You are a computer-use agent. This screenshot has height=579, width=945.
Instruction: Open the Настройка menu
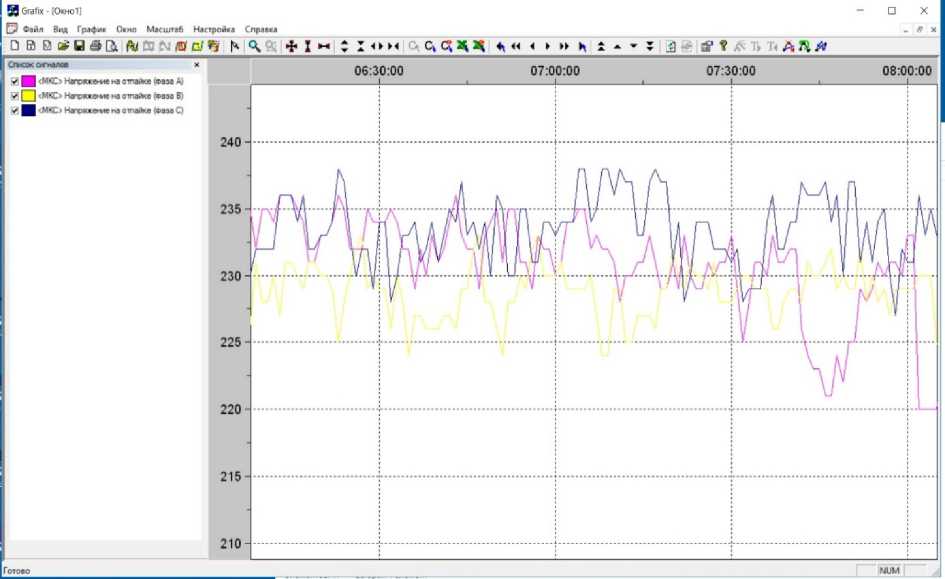(x=215, y=30)
